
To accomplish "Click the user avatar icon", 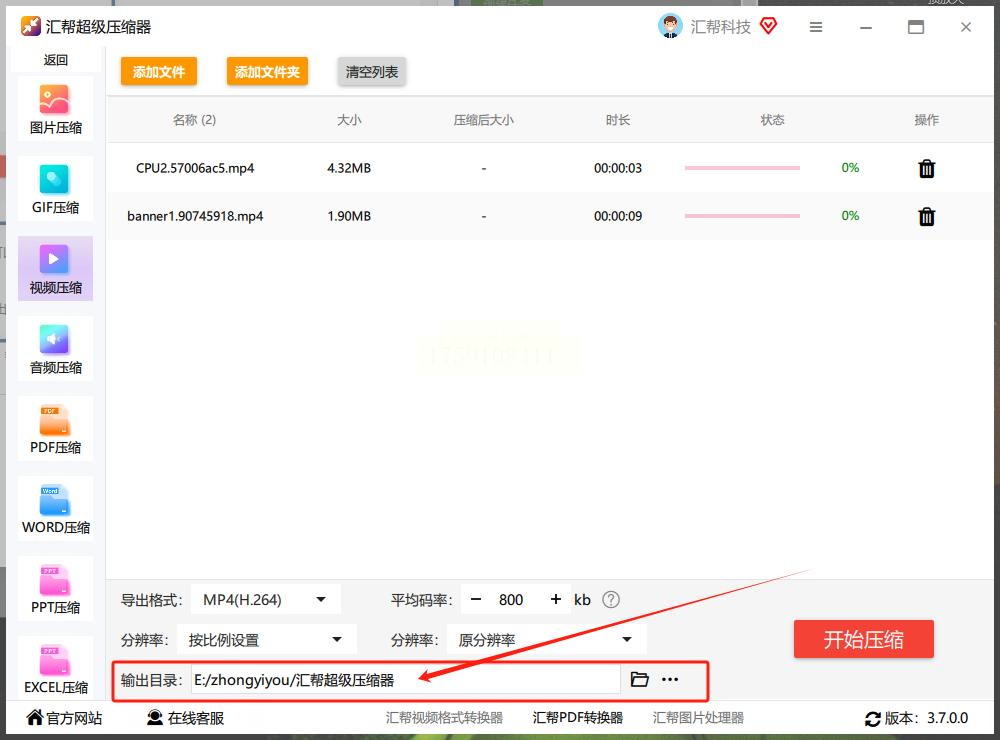I will 670,26.
